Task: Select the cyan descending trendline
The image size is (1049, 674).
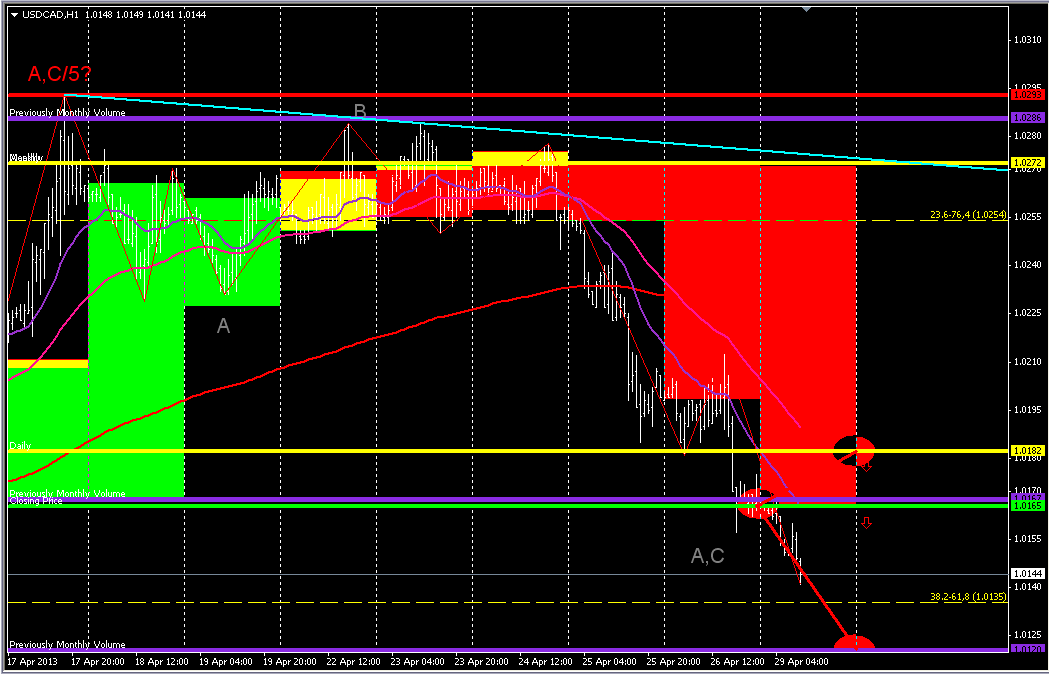Action: (x=535, y=134)
